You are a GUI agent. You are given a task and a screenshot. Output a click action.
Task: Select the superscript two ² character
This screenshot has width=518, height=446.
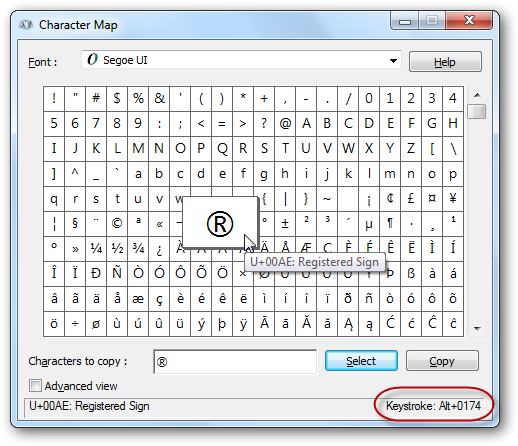pyautogui.click(x=306, y=223)
